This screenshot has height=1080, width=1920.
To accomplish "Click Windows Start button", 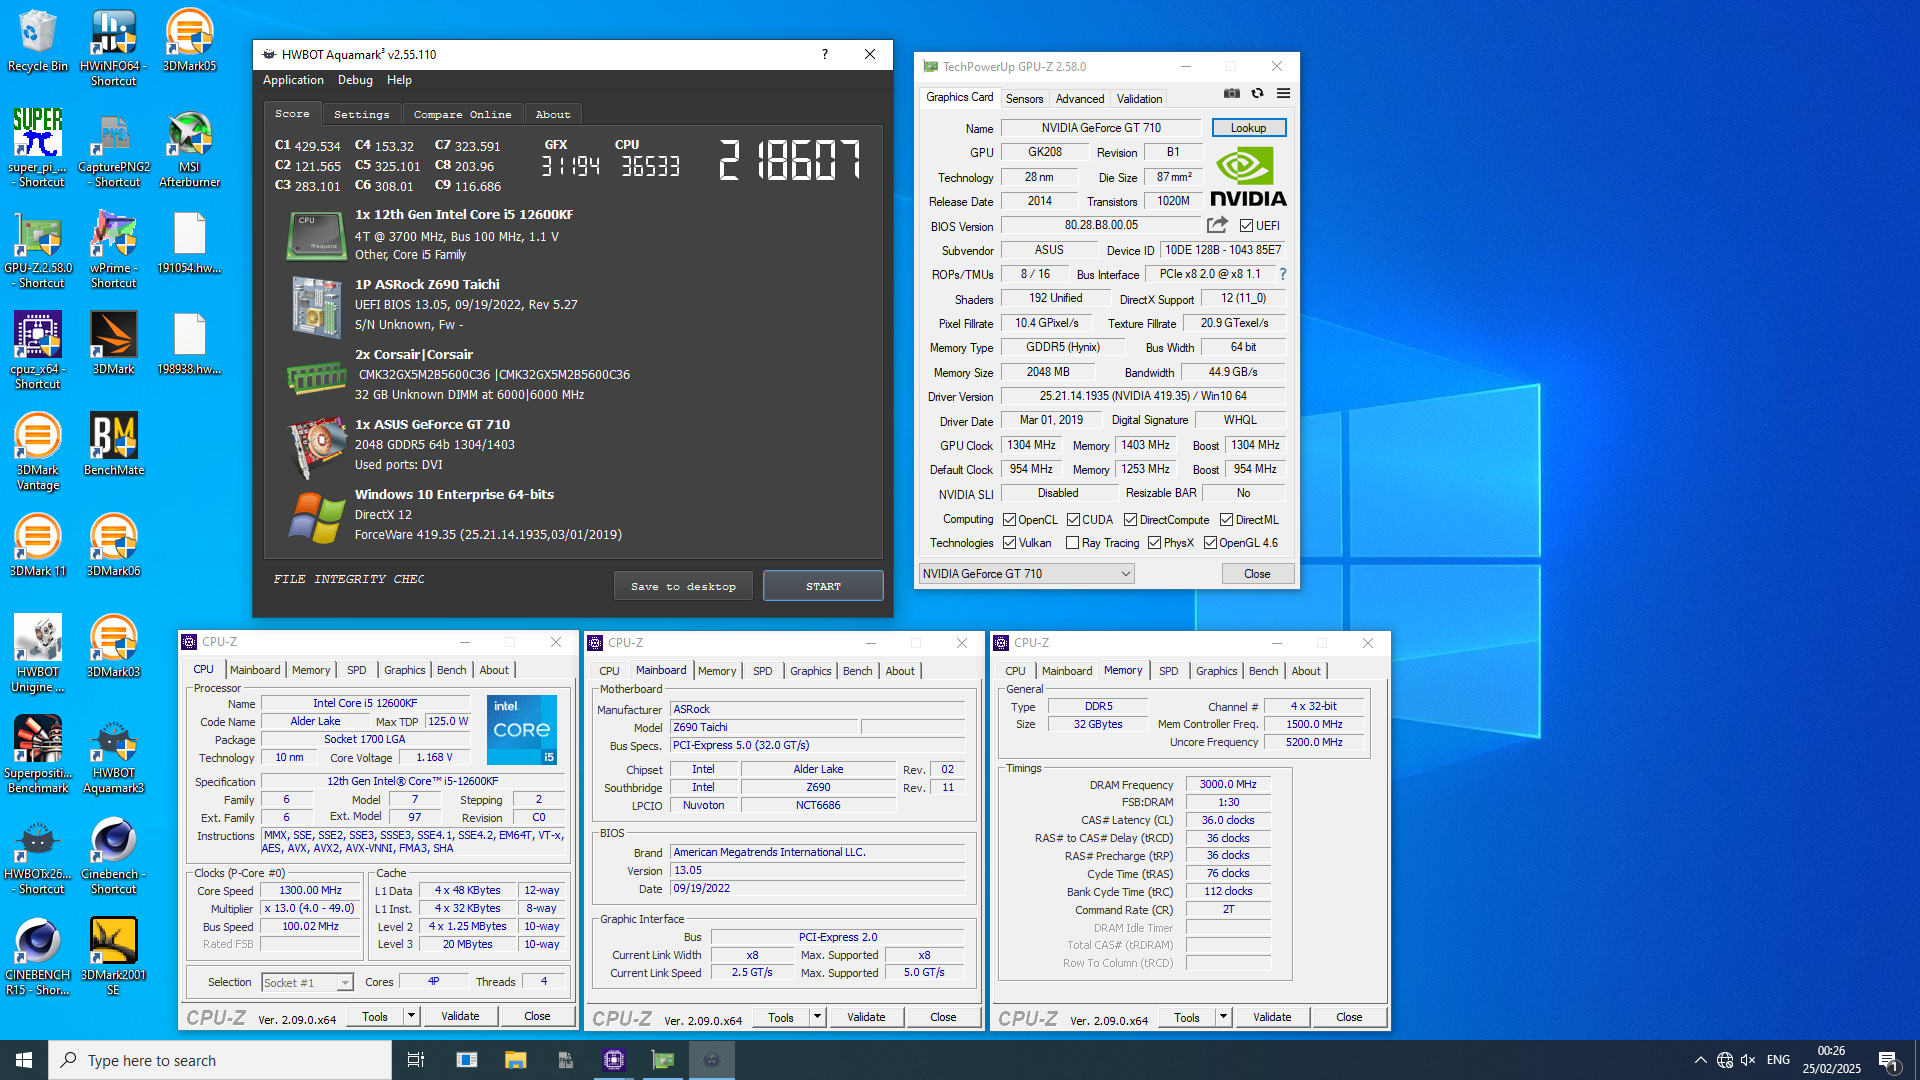I will (x=24, y=1060).
